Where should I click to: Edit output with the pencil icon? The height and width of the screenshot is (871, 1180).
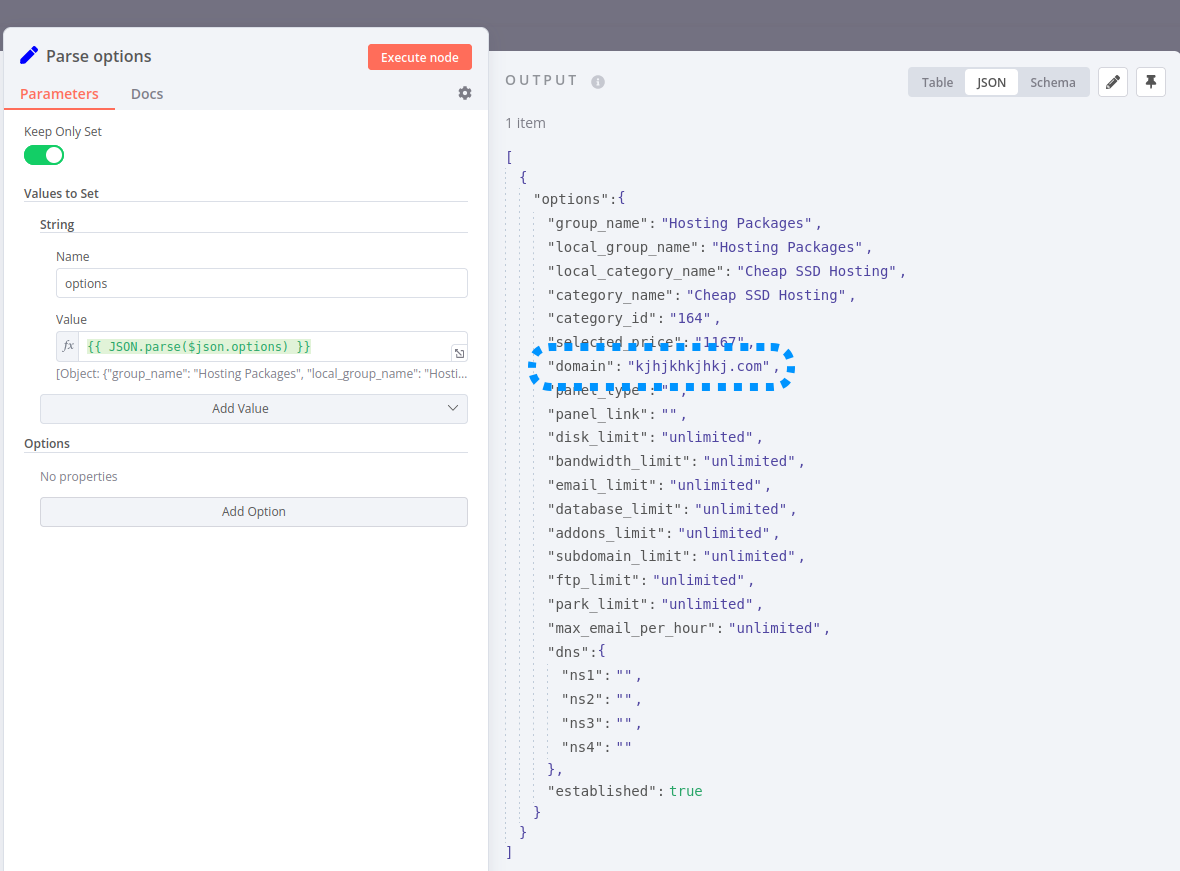(x=1113, y=82)
